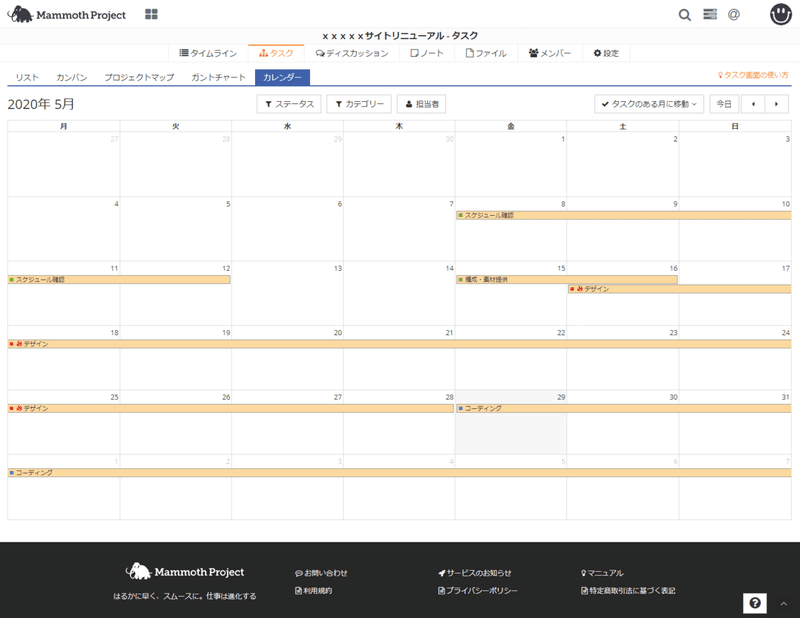800x618 pixels.
Task: Open the カテゴリー filter
Action: [359, 104]
